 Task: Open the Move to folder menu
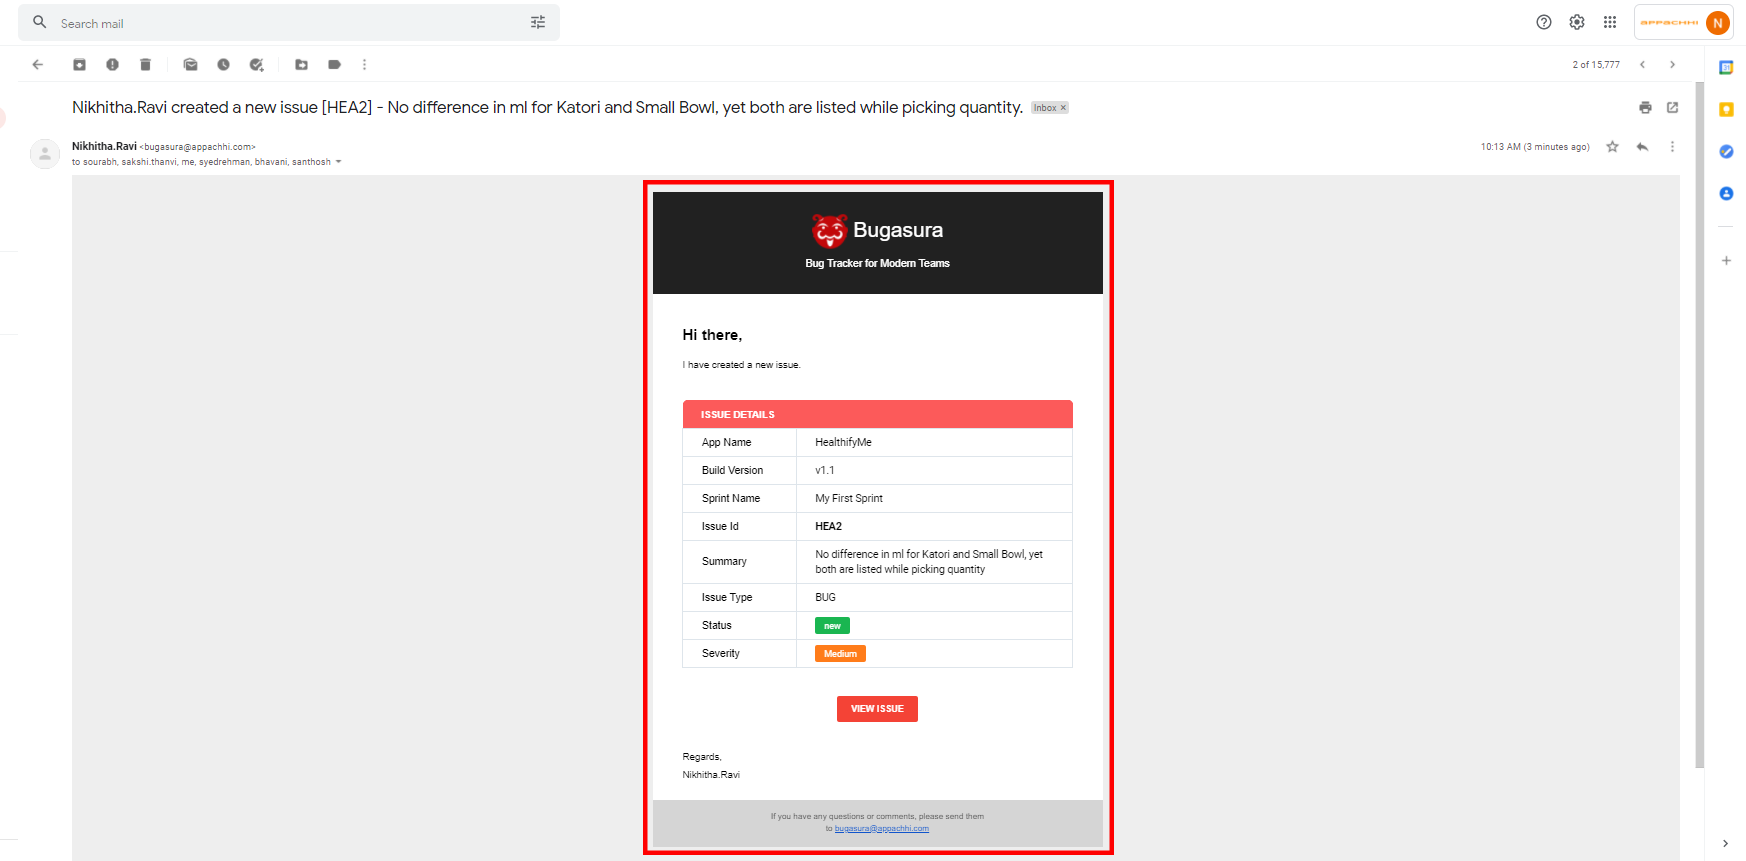pos(301,65)
